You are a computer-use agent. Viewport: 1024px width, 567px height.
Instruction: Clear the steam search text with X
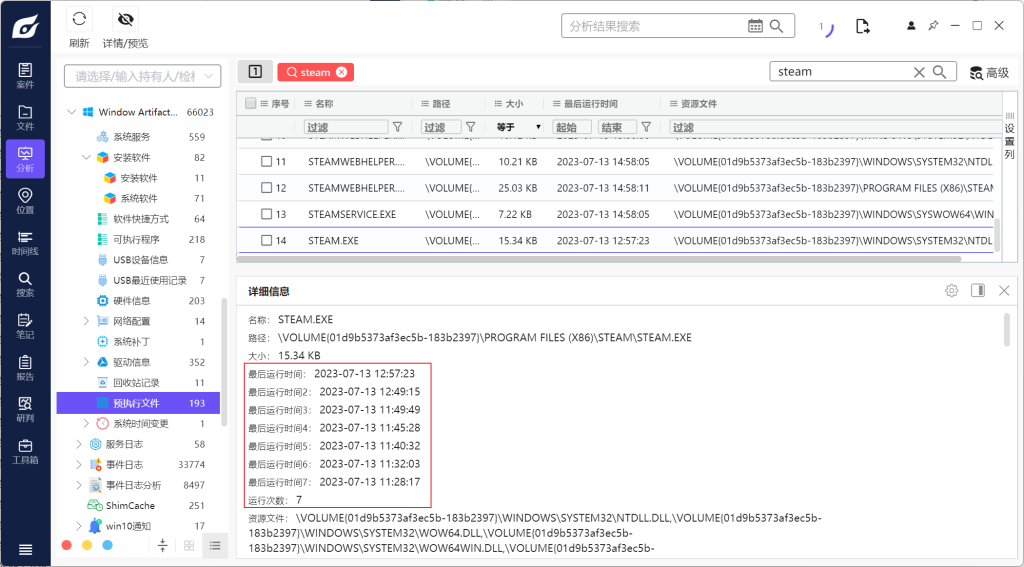tap(919, 72)
